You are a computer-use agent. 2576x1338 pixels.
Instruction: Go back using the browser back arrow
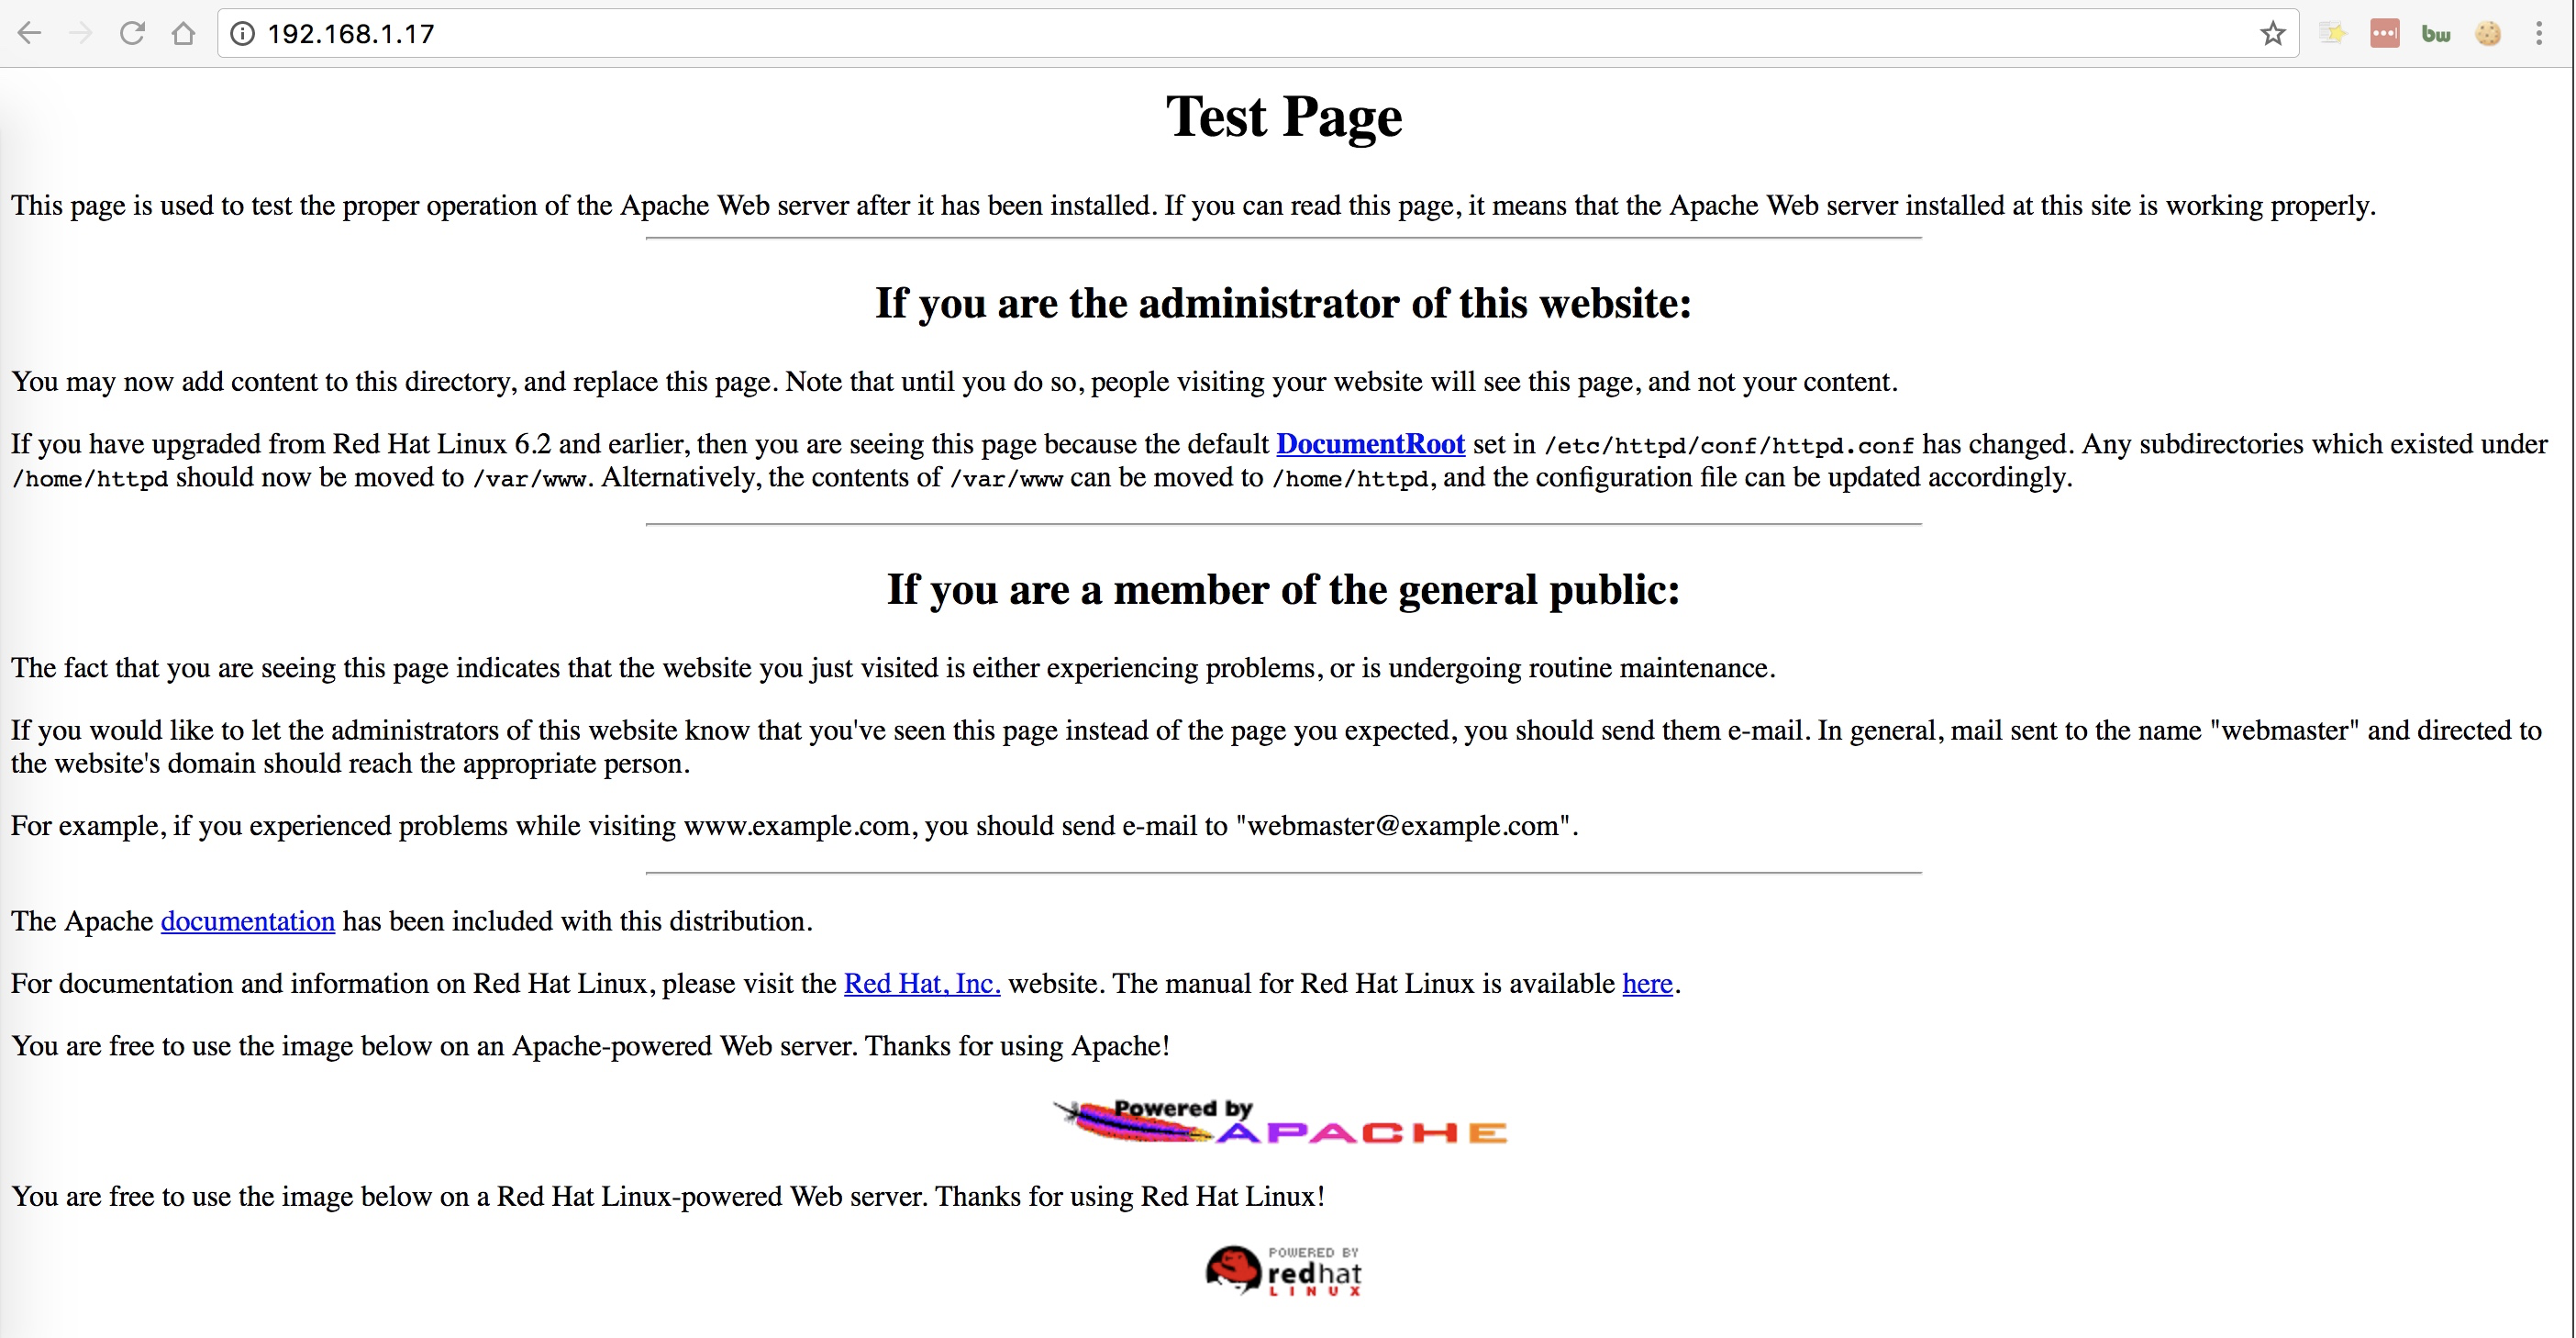point(30,34)
